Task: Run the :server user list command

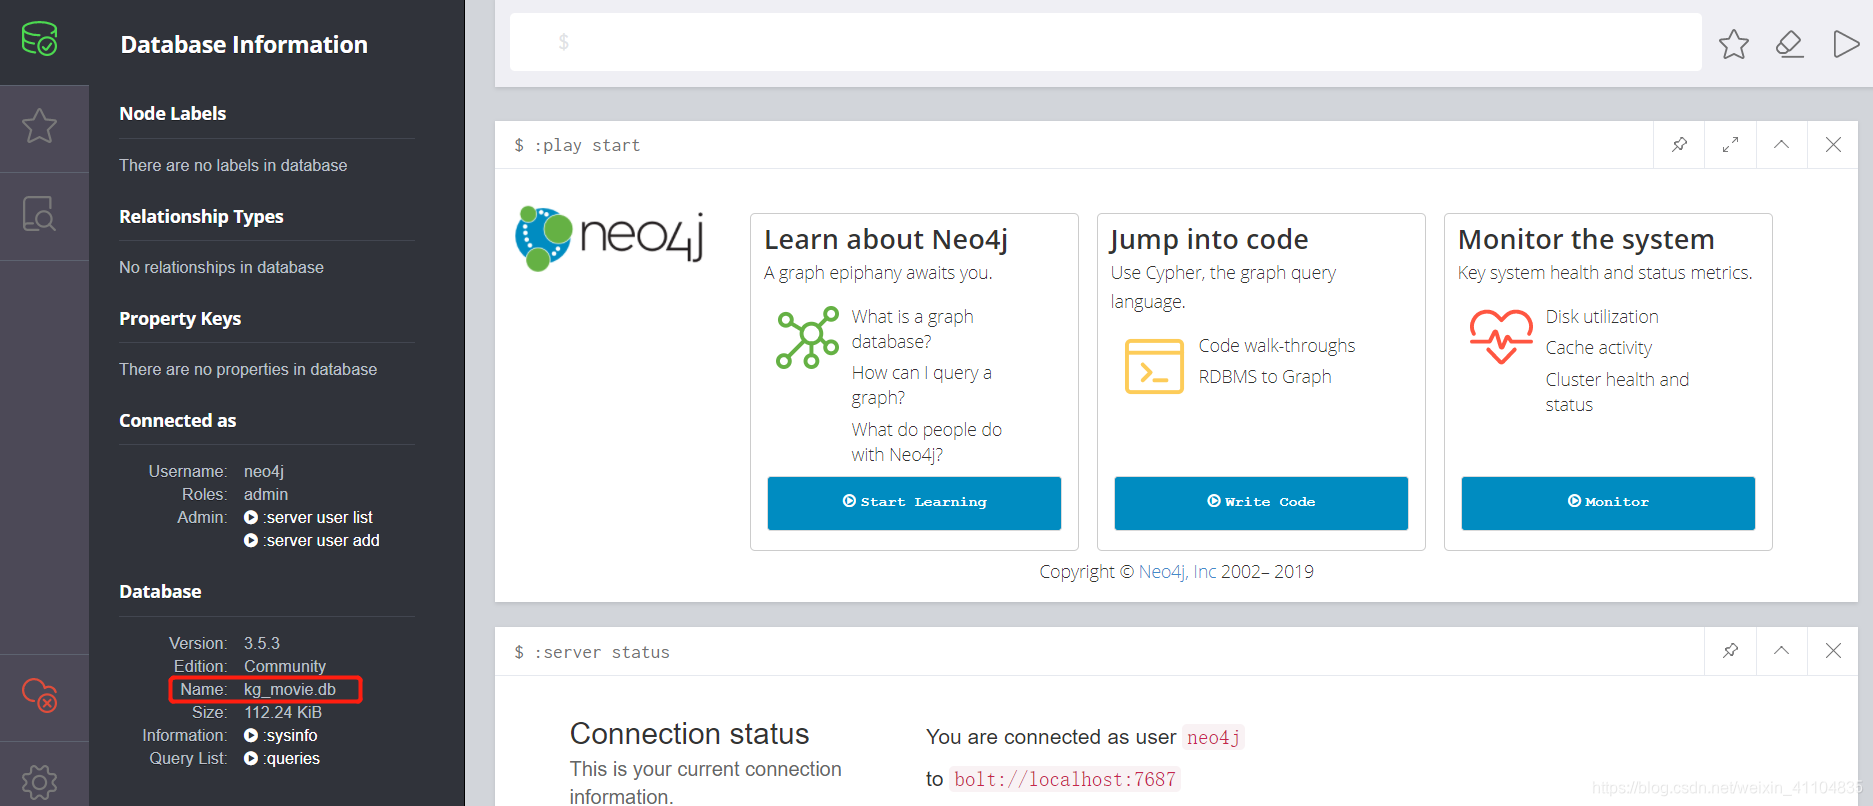Action: tap(308, 517)
